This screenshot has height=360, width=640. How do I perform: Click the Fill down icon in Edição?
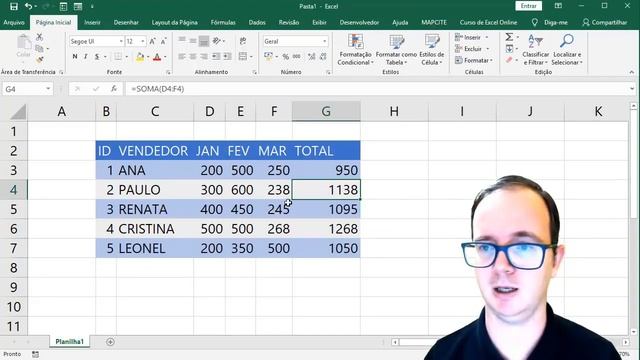[x=509, y=49]
